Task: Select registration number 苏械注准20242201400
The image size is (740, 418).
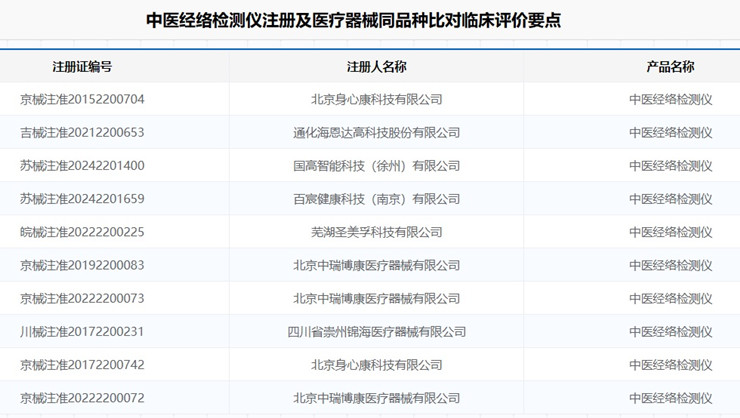Action: [x=82, y=166]
